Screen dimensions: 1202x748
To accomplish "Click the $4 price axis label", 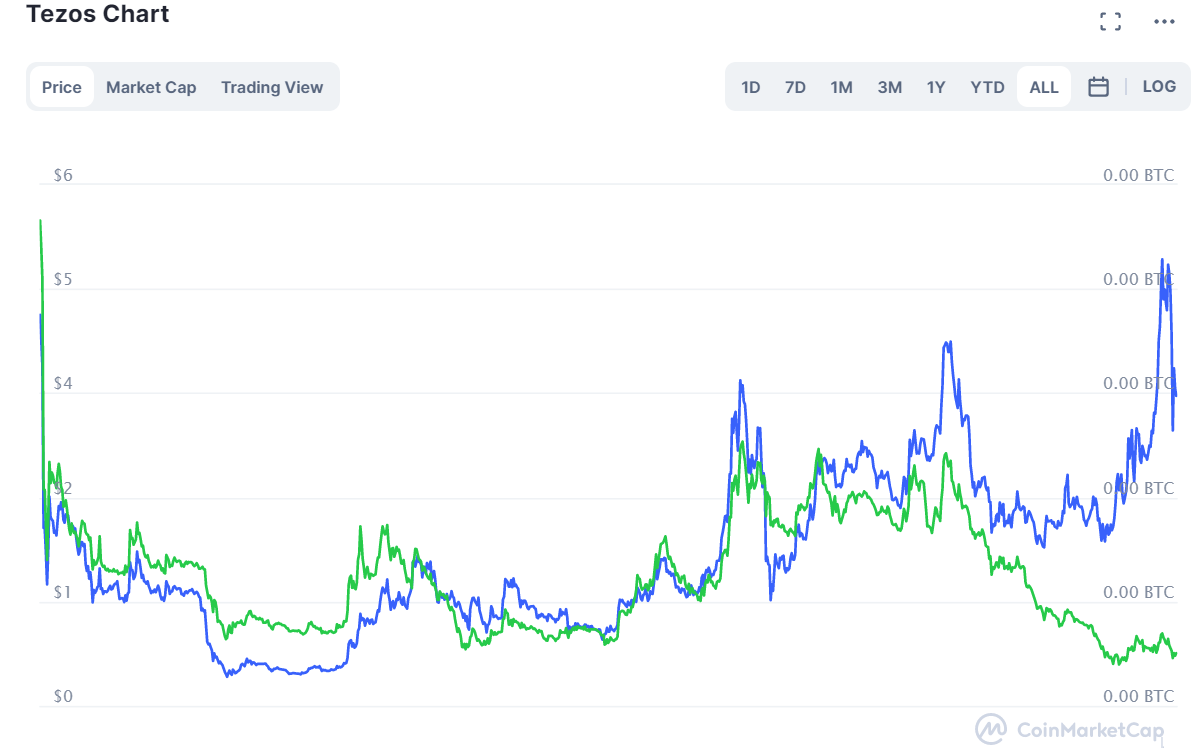I will (x=63, y=383).
